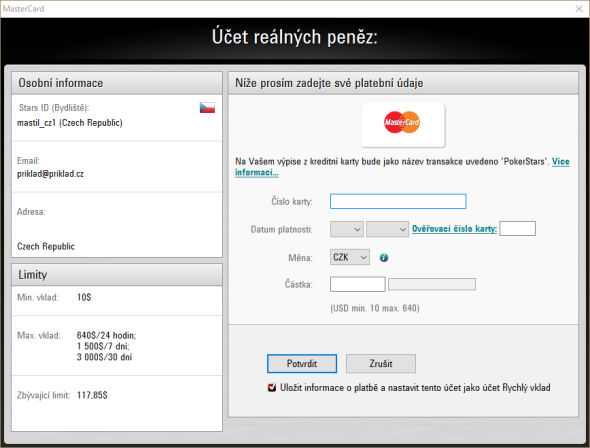Open the Ověřovací číslo karty link

tap(454, 229)
